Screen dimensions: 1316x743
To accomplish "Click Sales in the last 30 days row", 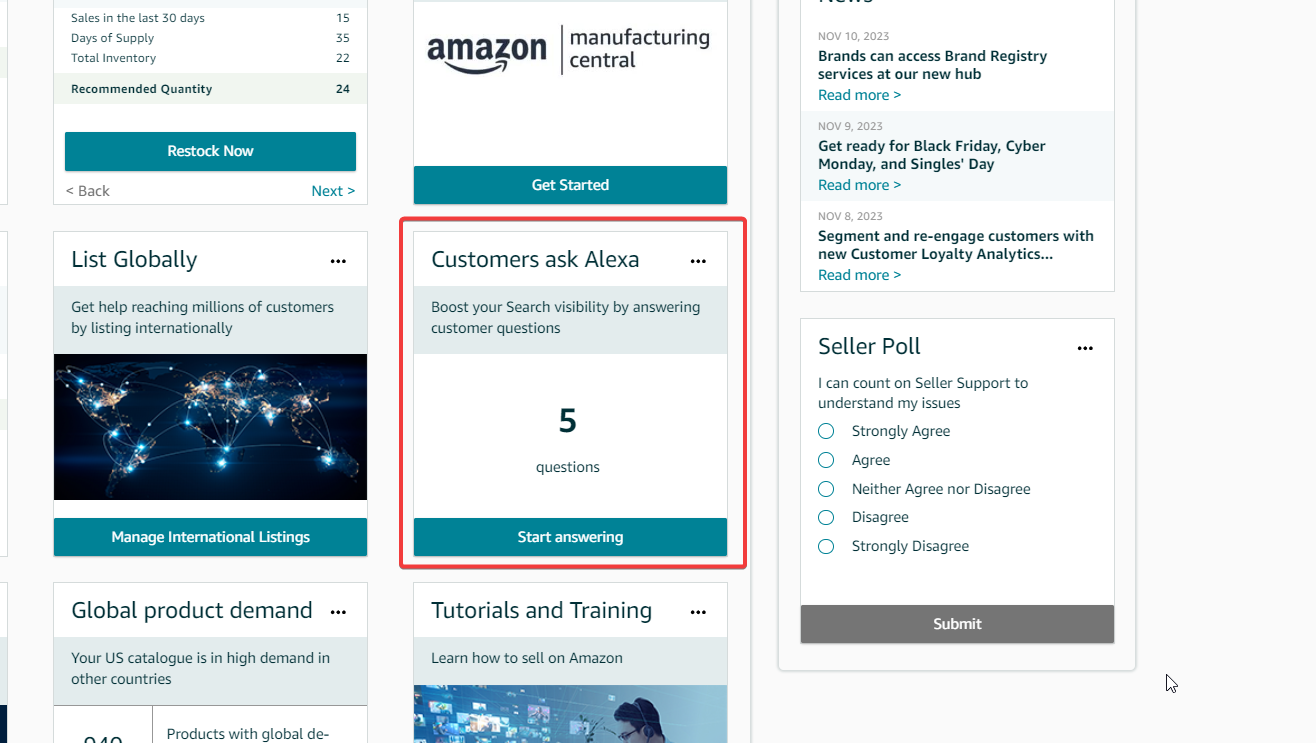I will (x=210, y=18).
